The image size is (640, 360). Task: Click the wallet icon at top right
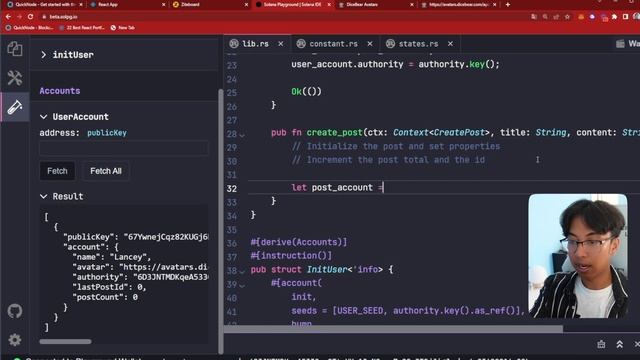click(620, 44)
